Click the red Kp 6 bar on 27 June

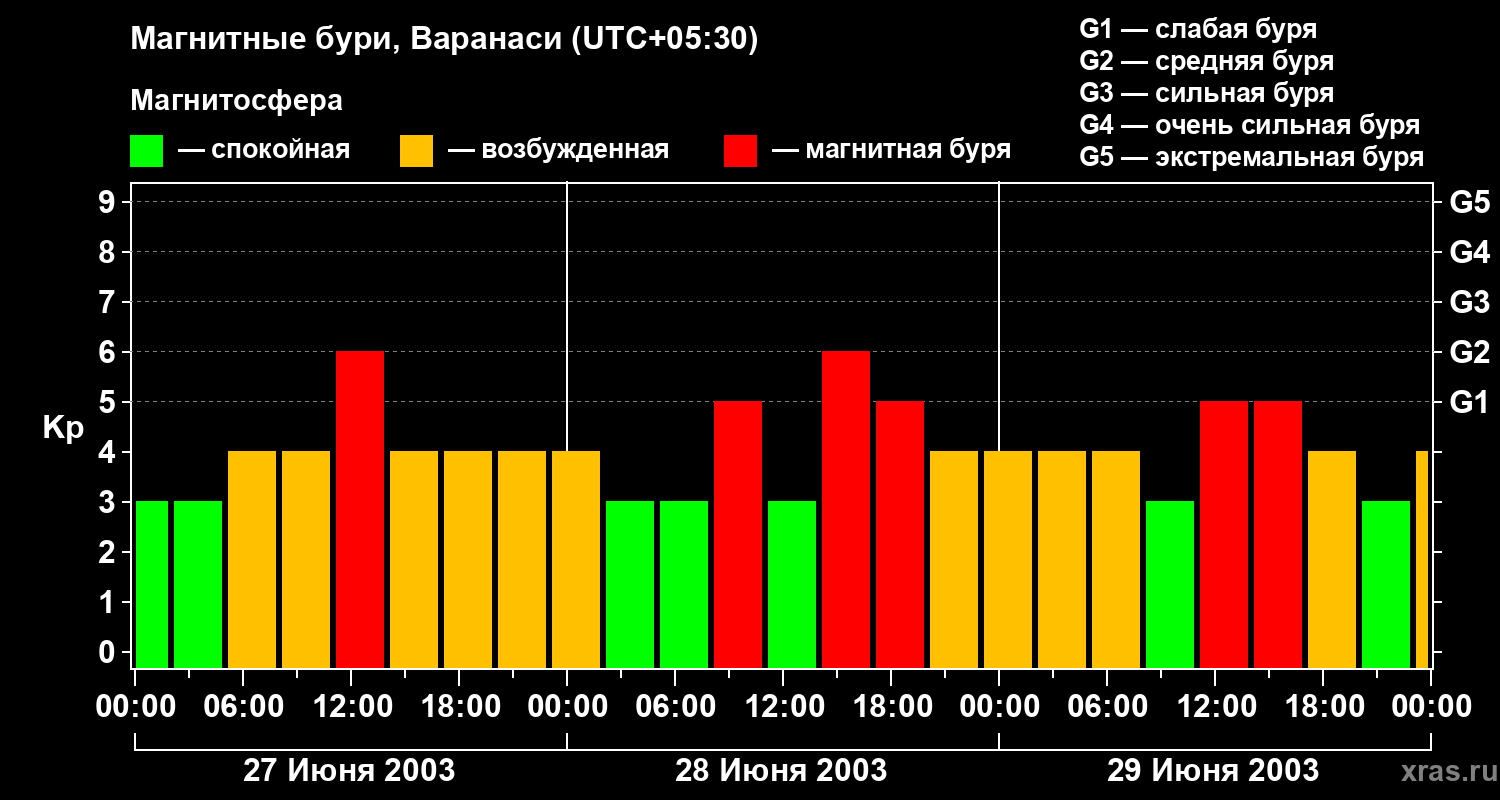click(360, 509)
